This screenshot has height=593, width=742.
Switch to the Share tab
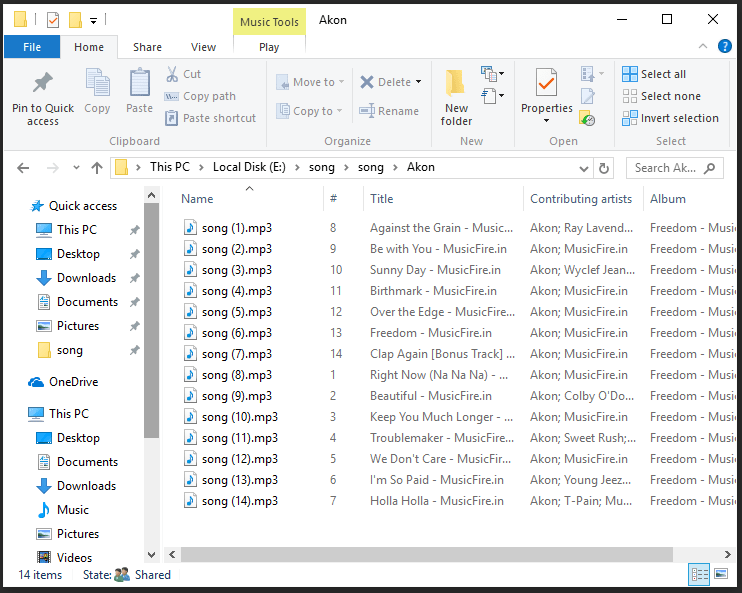tap(147, 47)
